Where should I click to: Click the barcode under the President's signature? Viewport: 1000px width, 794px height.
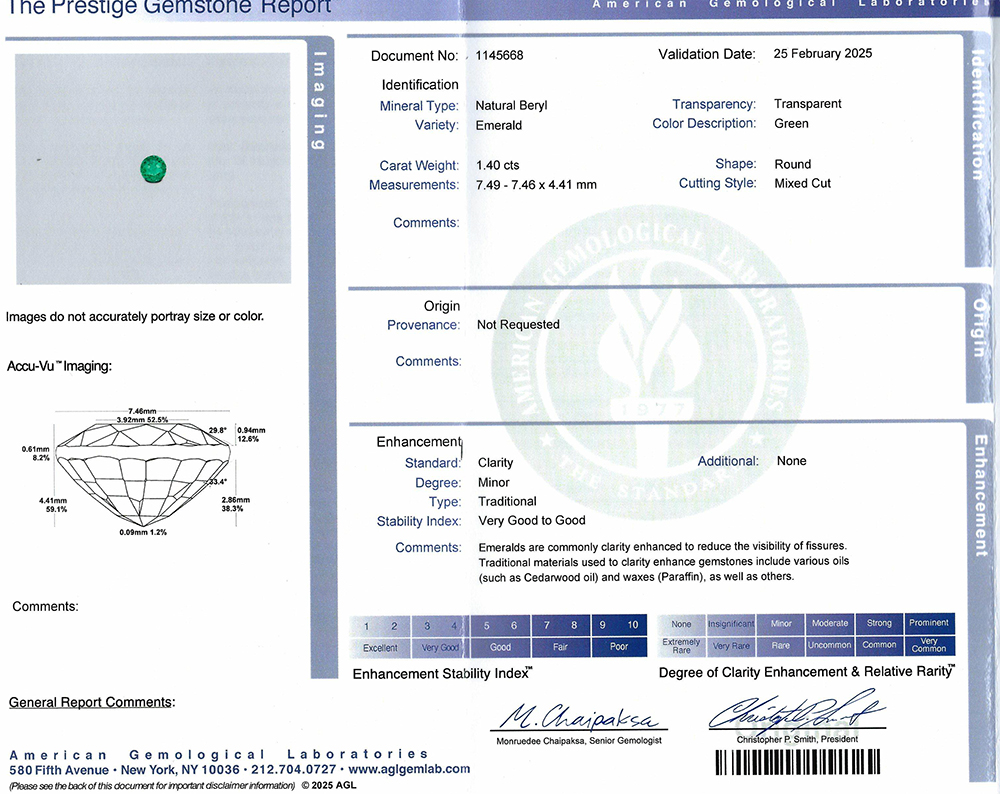point(798,762)
